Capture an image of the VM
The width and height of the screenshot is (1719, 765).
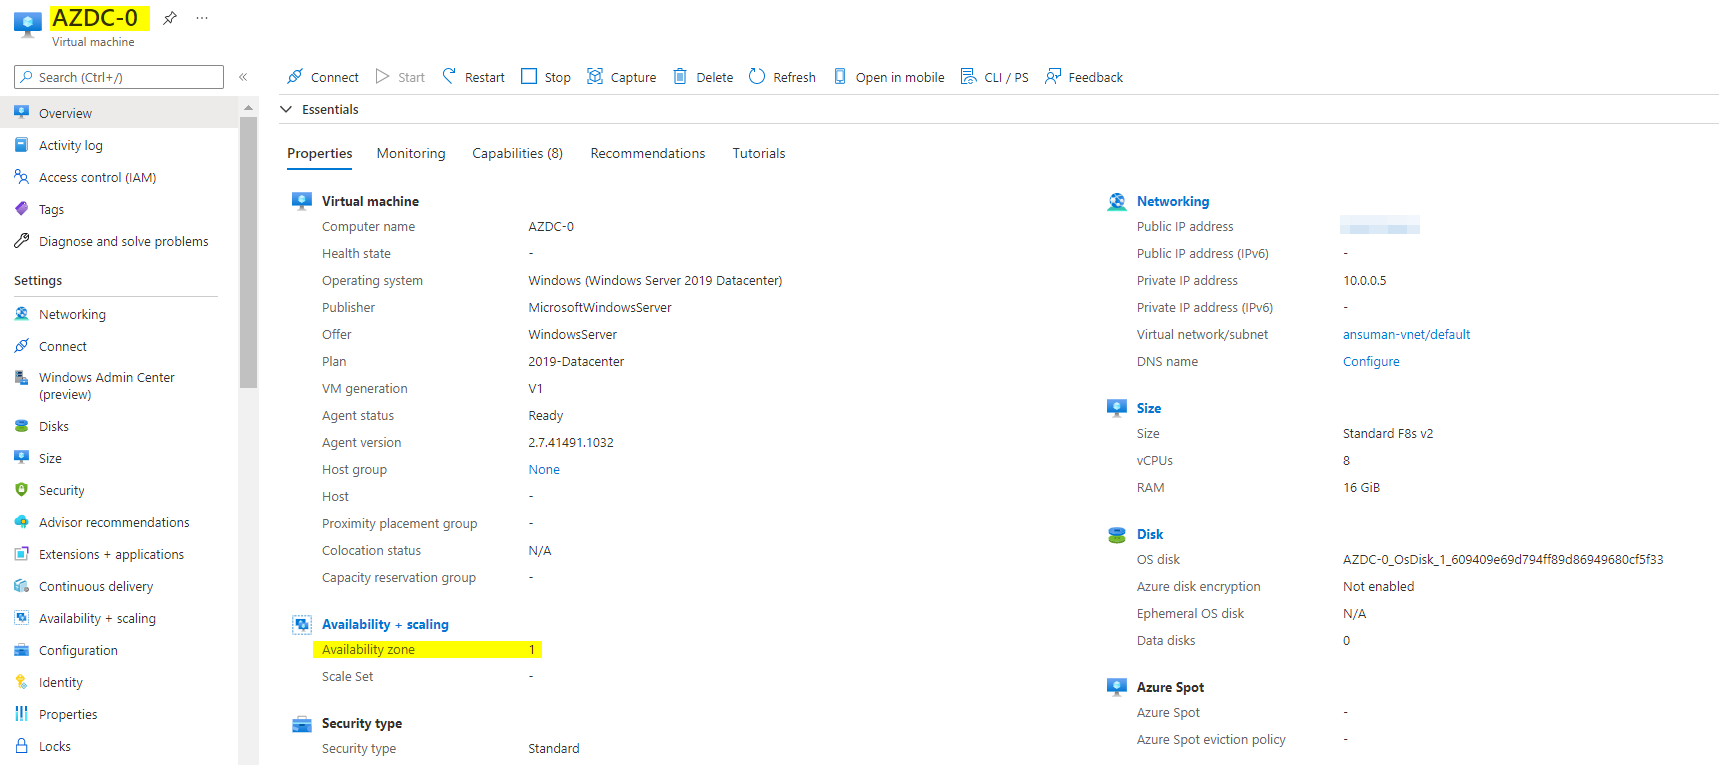coord(621,77)
